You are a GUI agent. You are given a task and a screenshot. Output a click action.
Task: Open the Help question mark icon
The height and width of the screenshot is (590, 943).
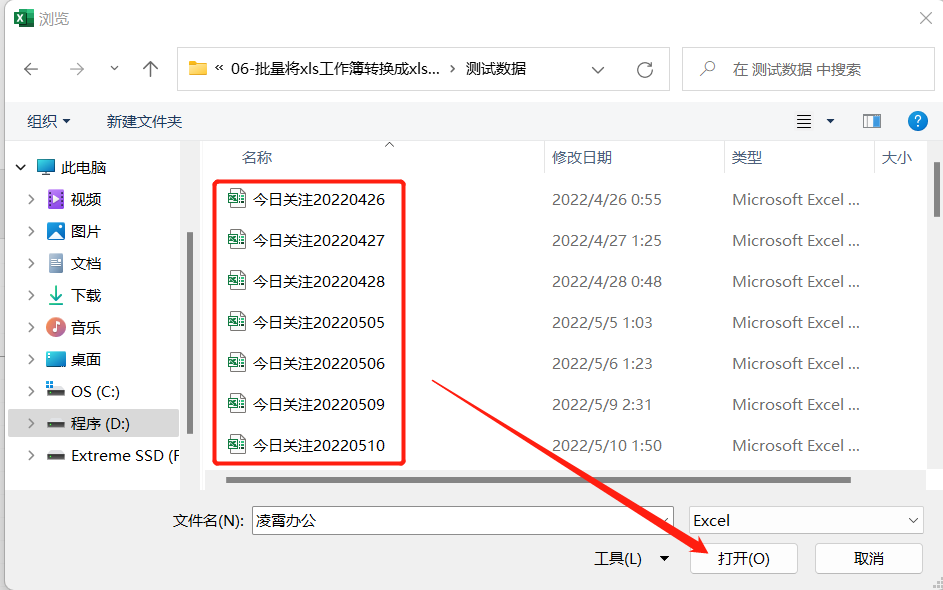(917, 121)
